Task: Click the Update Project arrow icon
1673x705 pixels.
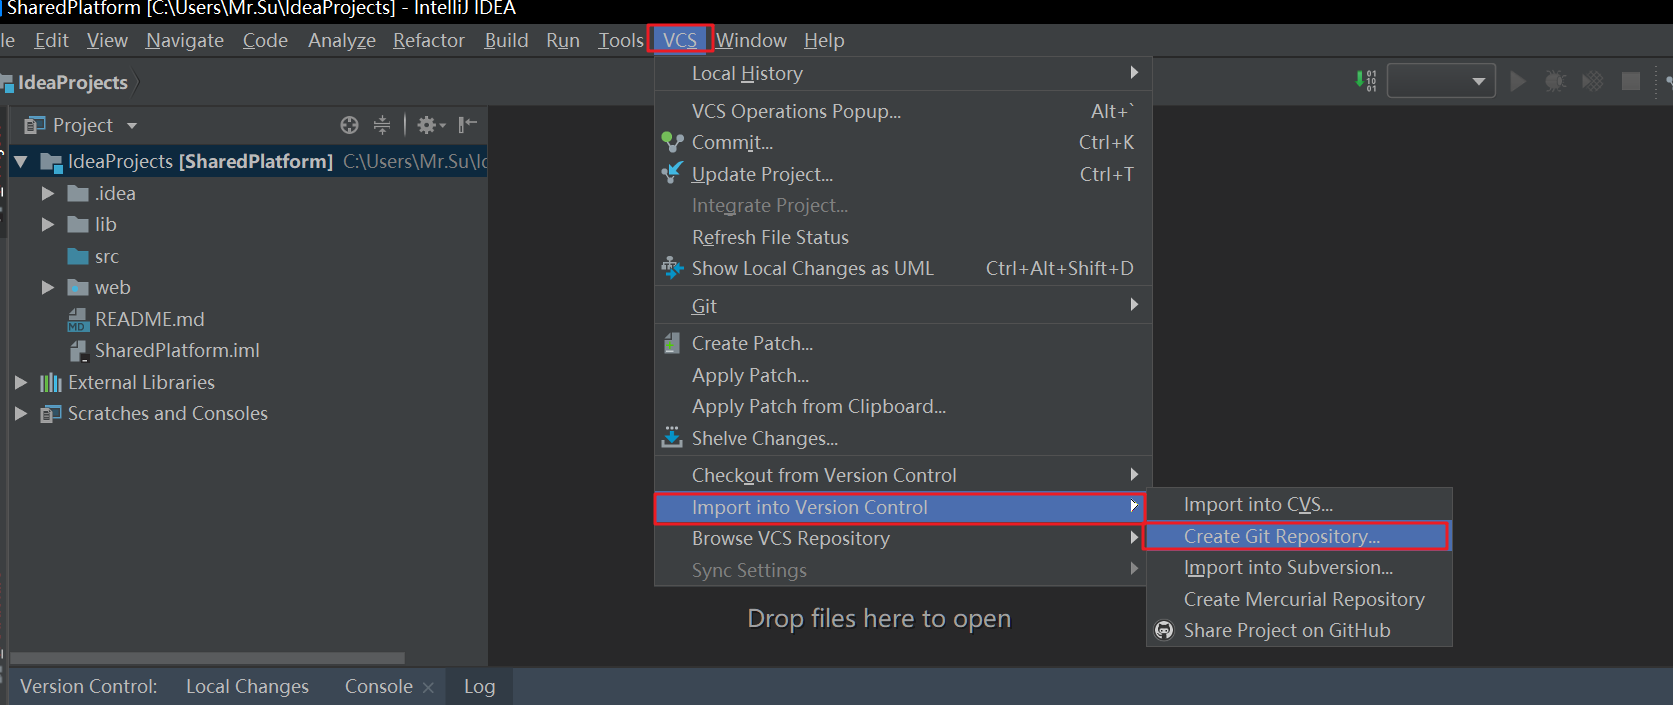Action: click(x=673, y=173)
